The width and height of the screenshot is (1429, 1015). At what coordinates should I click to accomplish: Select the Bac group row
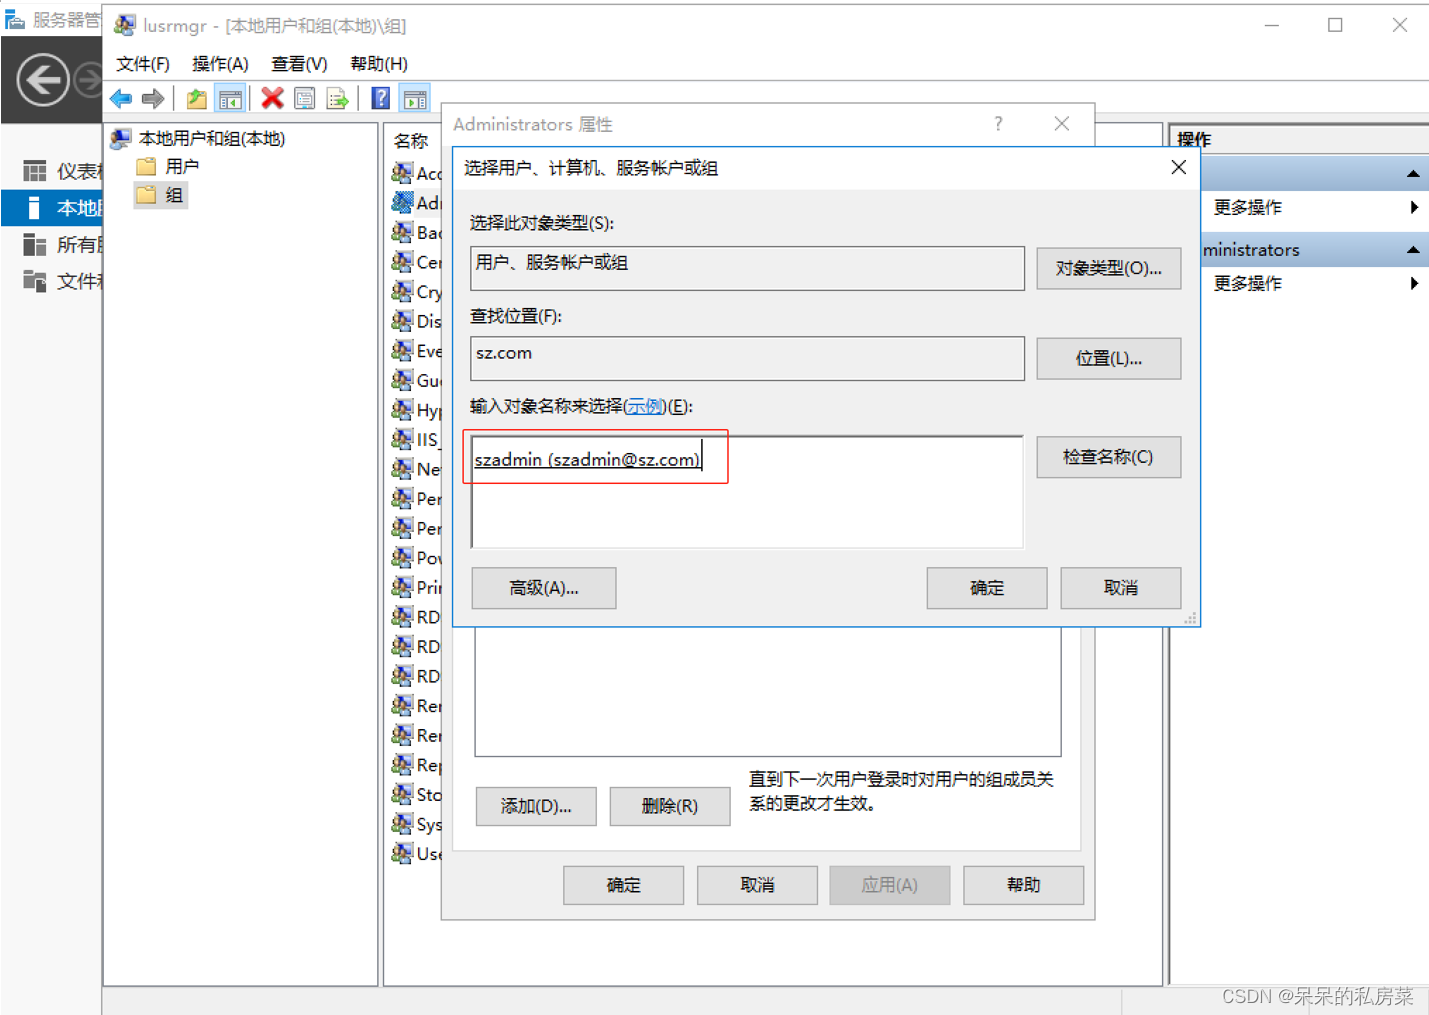[416, 232]
